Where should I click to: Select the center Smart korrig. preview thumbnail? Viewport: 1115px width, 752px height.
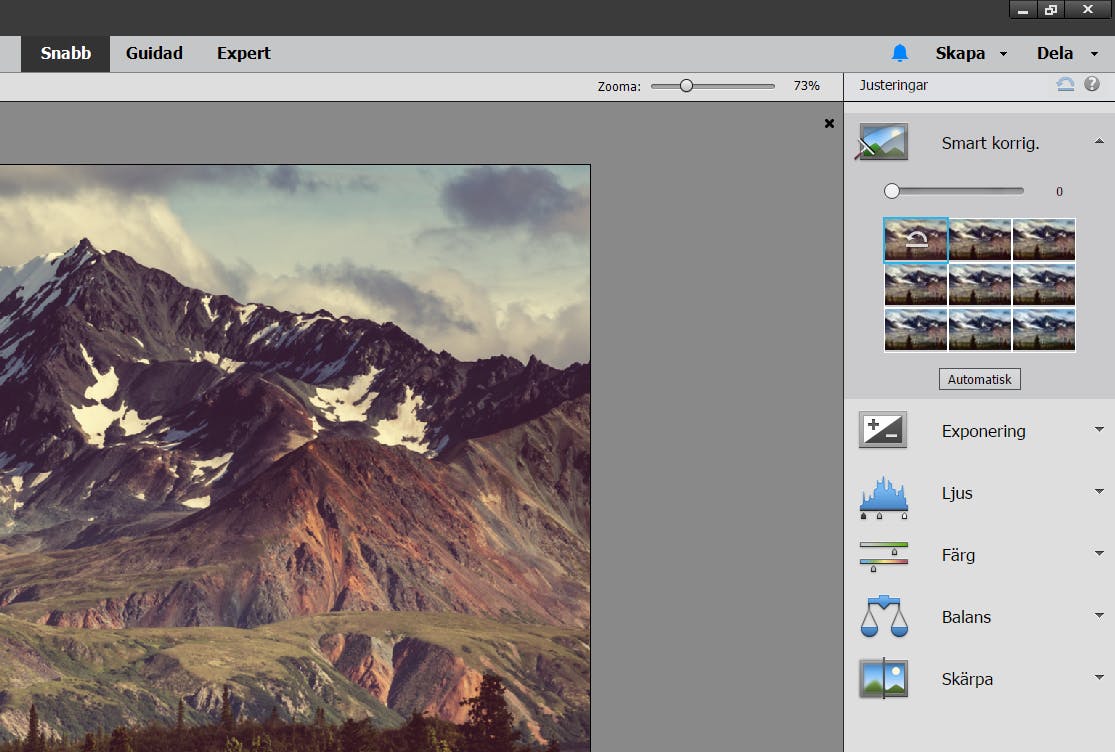click(x=980, y=284)
